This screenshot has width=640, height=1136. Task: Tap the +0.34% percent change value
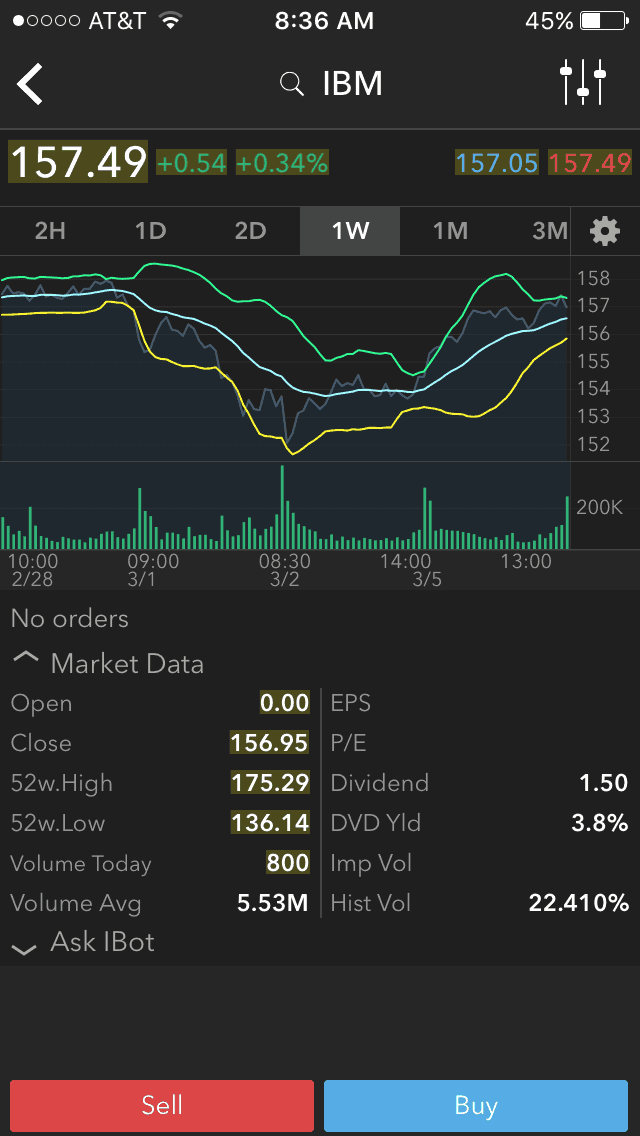pos(282,163)
